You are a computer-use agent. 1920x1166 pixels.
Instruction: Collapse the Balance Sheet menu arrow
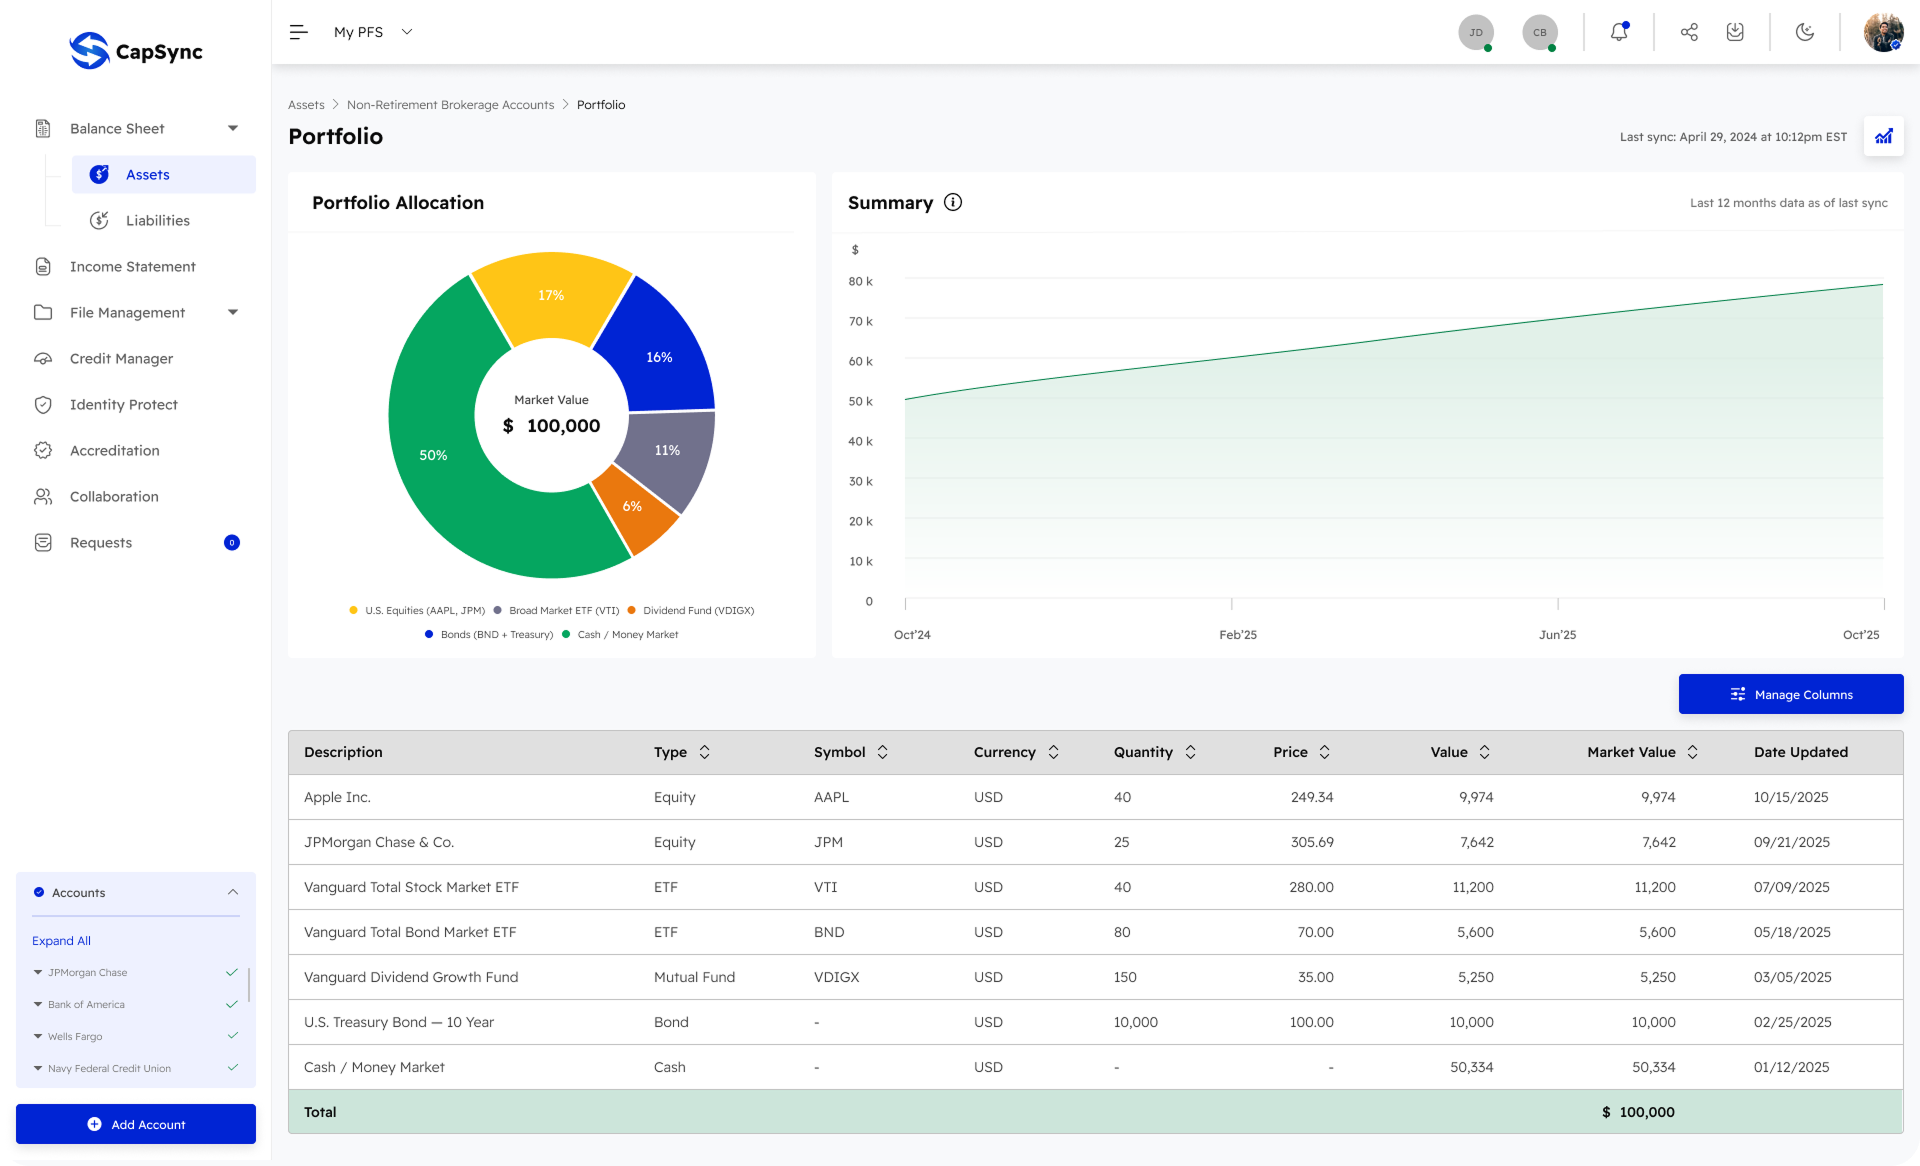pyautogui.click(x=233, y=128)
